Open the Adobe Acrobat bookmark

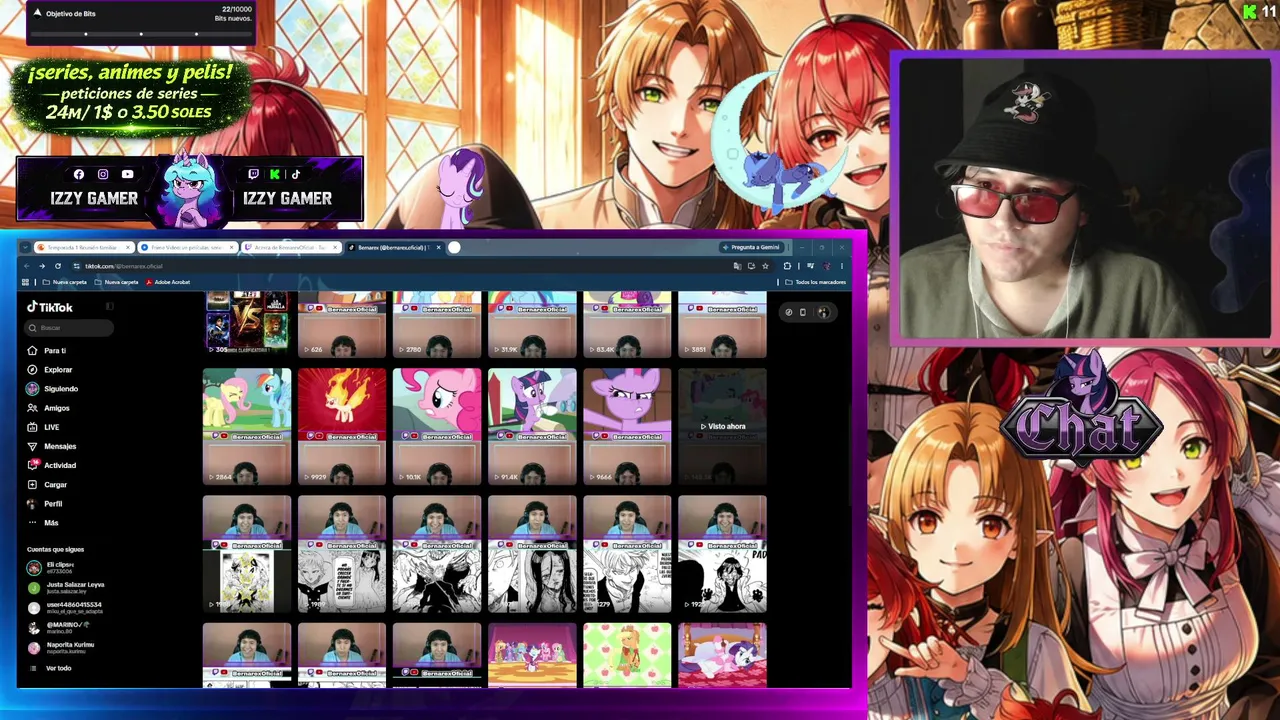(x=168, y=282)
